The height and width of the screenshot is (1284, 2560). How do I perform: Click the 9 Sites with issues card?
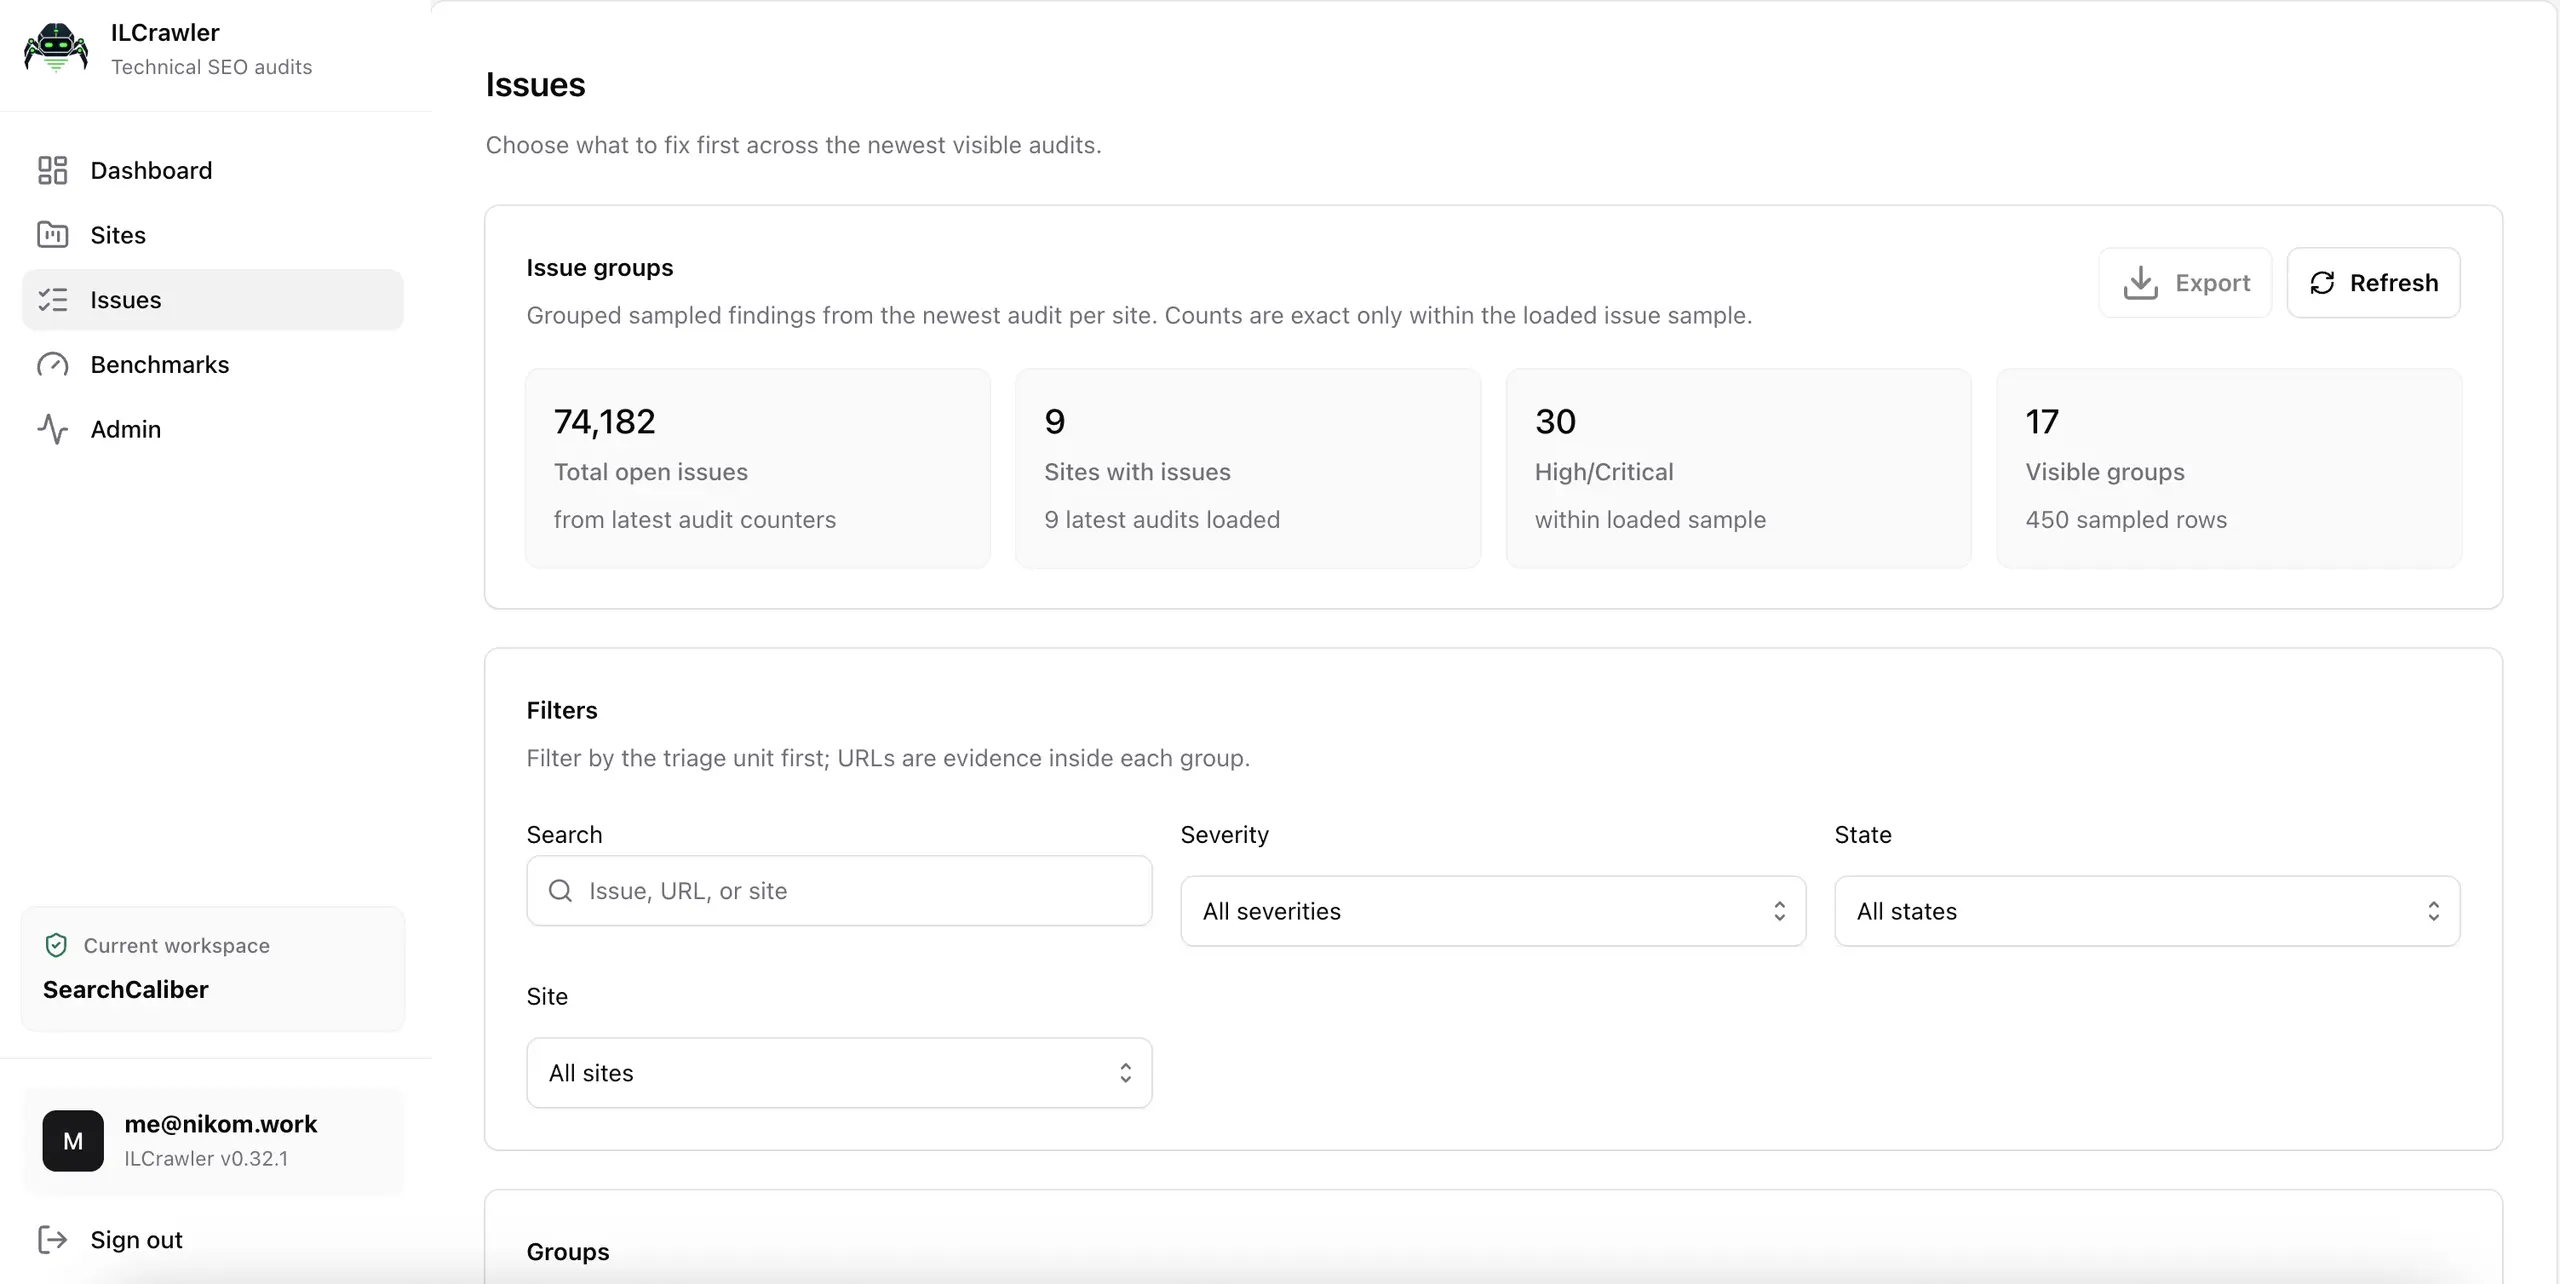tap(1248, 468)
